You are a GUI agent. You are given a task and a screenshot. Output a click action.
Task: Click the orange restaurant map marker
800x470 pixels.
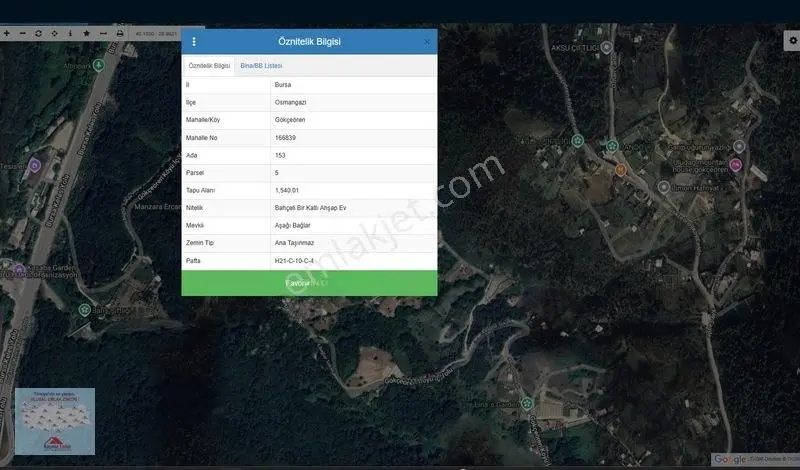coord(620,170)
